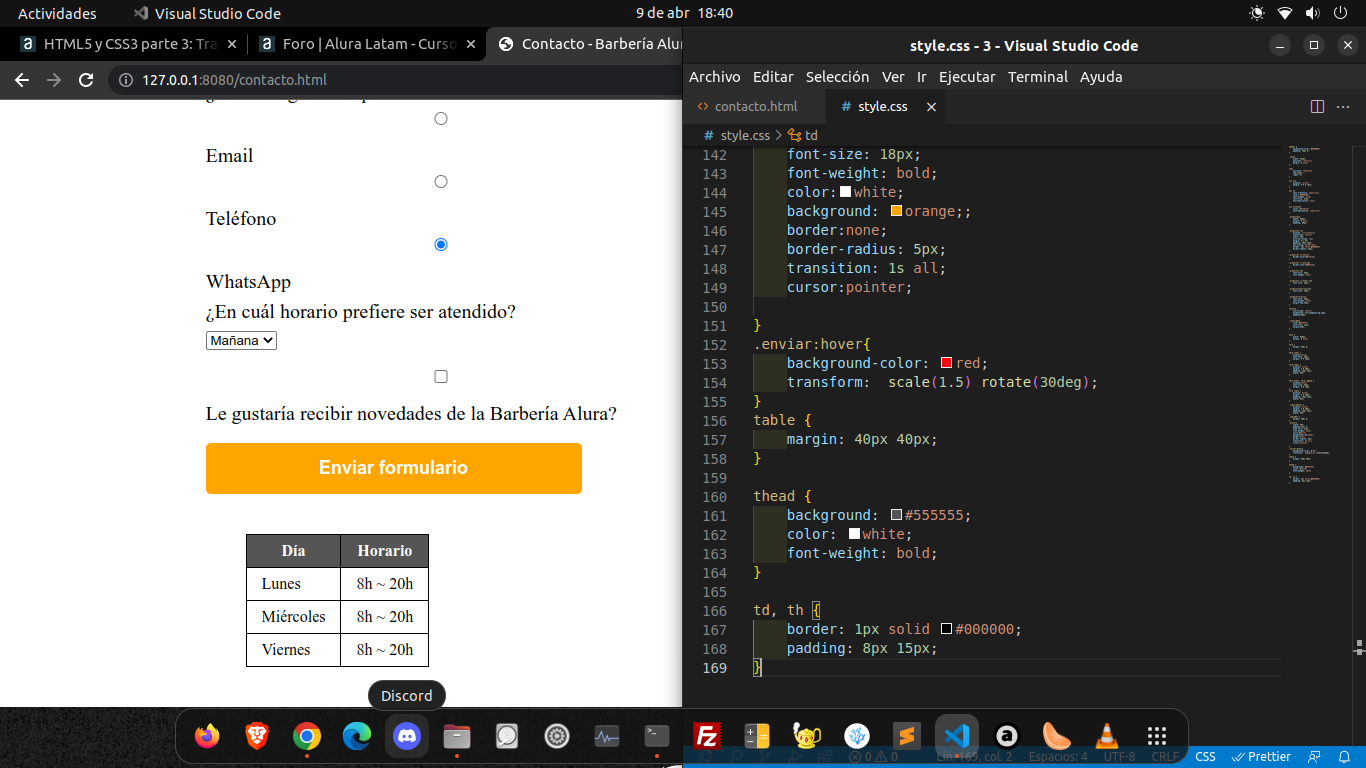Go forward in the browser
Screen dimensions: 1366x768
(x=54, y=80)
